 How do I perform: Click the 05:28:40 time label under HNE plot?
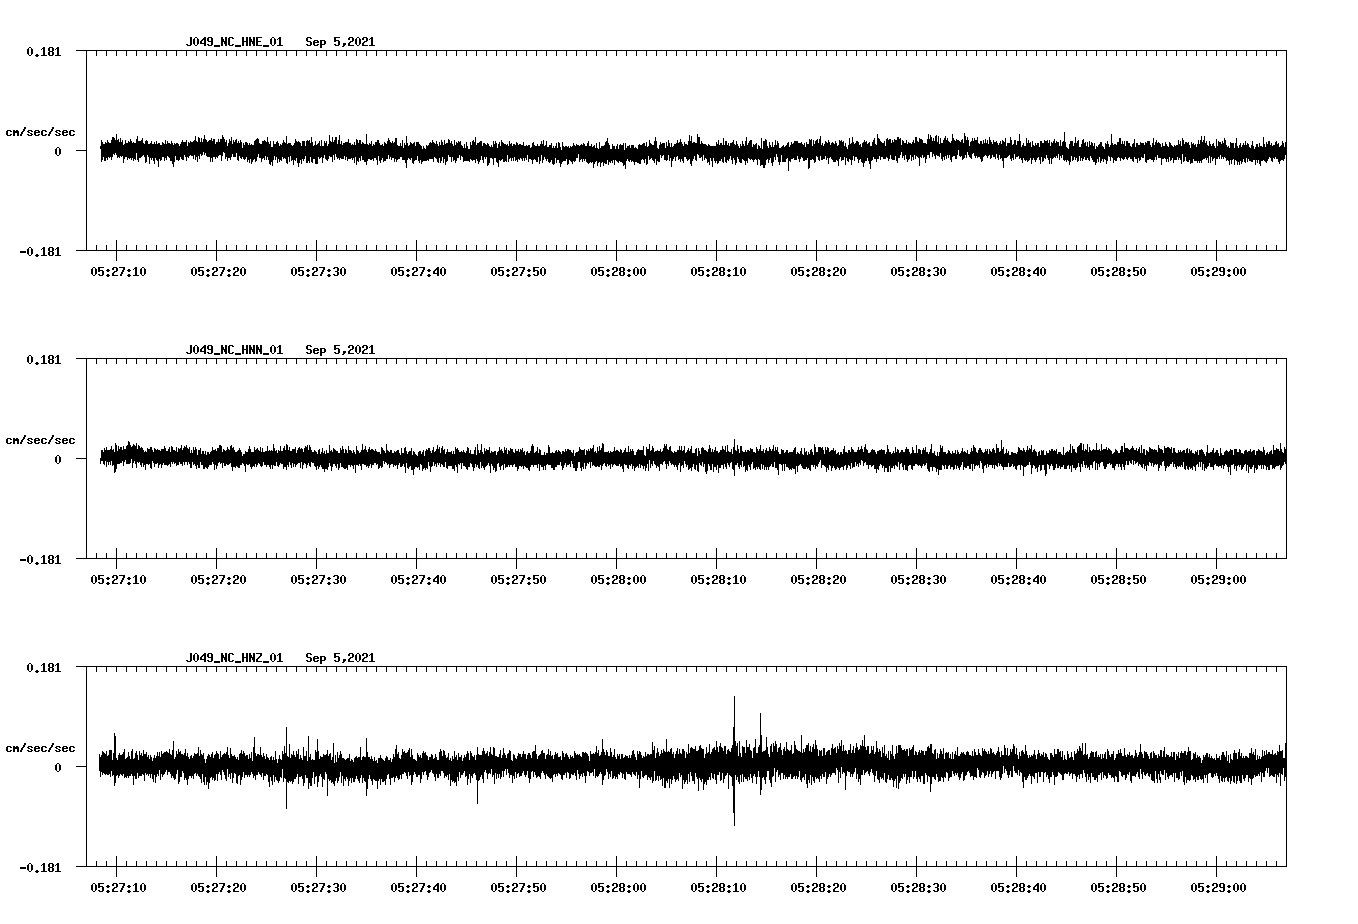tap(1018, 271)
